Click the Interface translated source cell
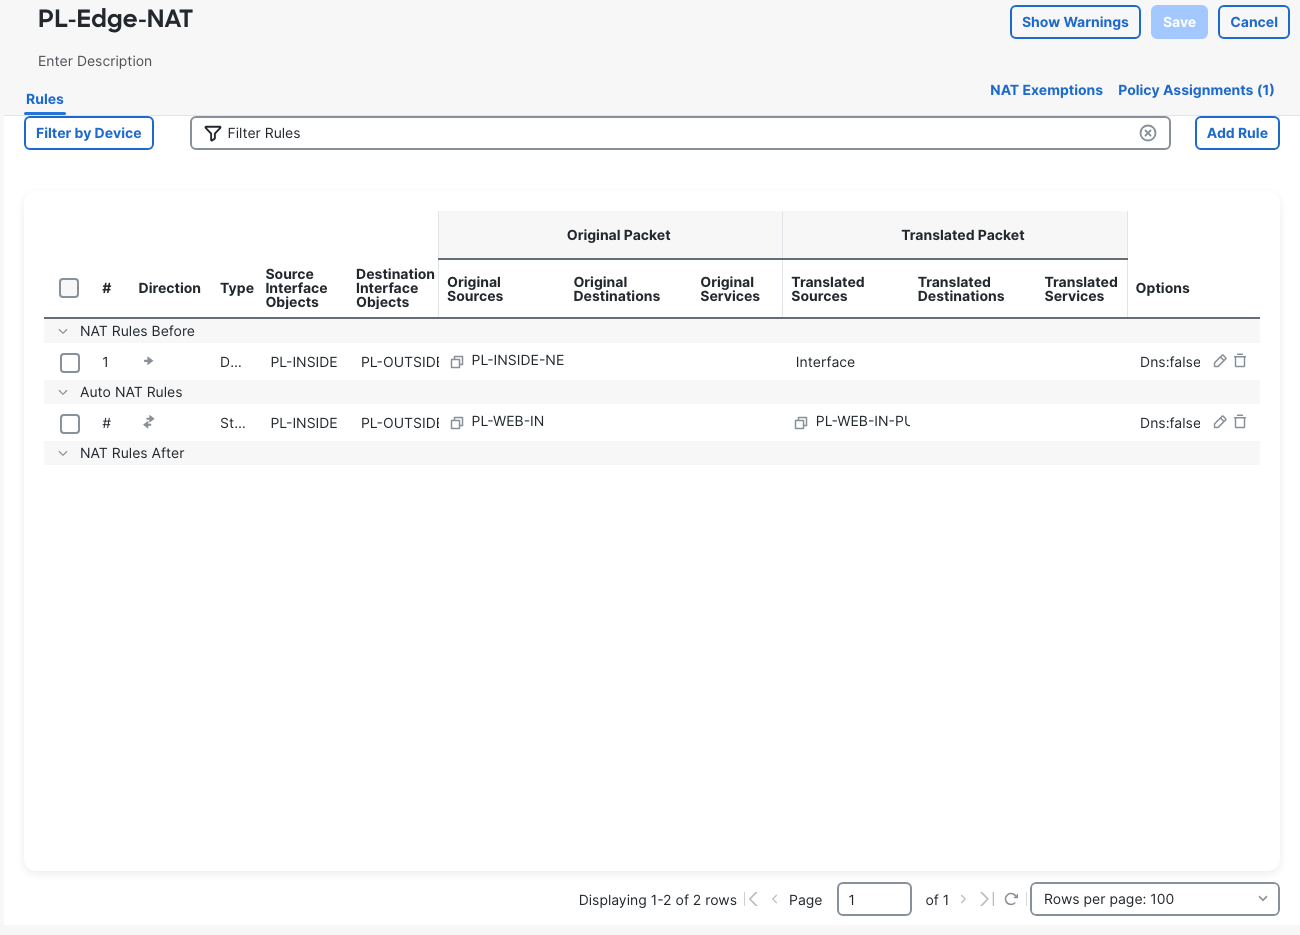Screen dimensions: 1300x935 coord(825,362)
